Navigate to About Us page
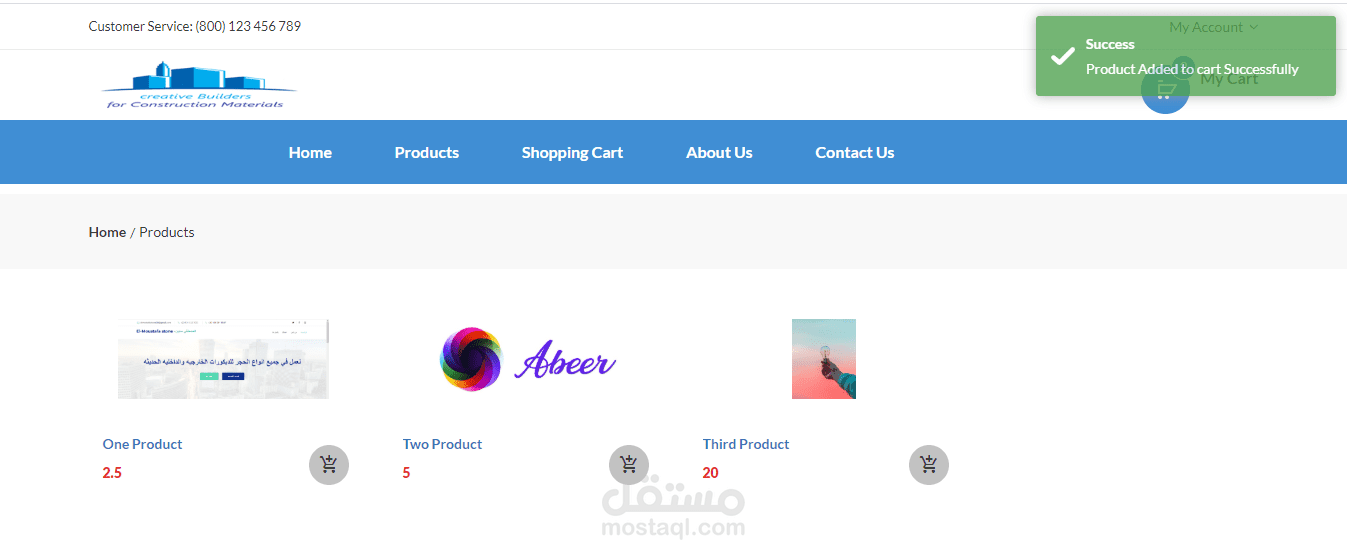 [719, 153]
